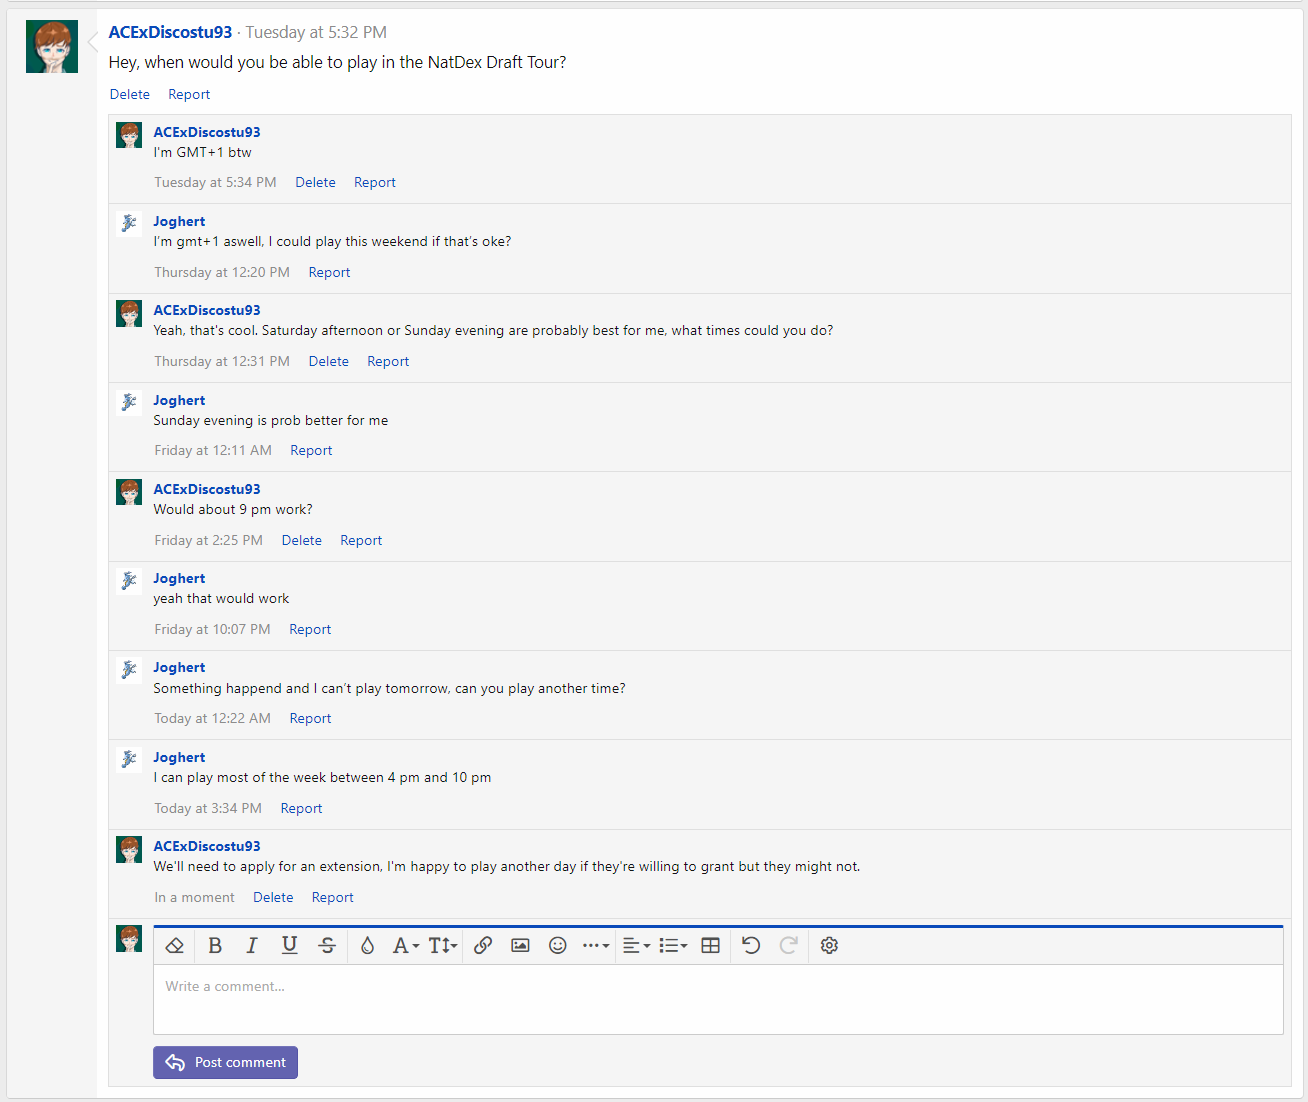Image resolution: width=1308 pixels, height=1102 pixels.
Task: Open the text color droplet picker
Action: (x=367, y=946)
